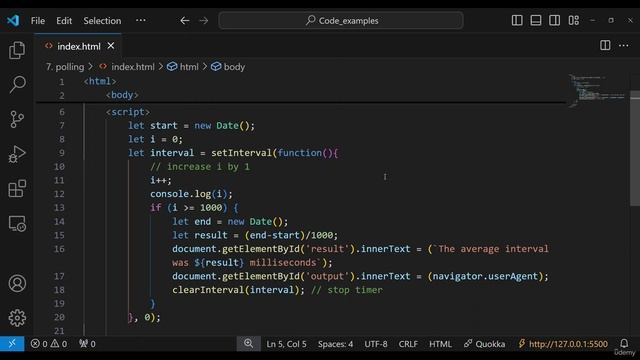The height and width of the screenshot is (360, 640).
Task: Open editor More Actions menu
Action: (x=624, y=45)
